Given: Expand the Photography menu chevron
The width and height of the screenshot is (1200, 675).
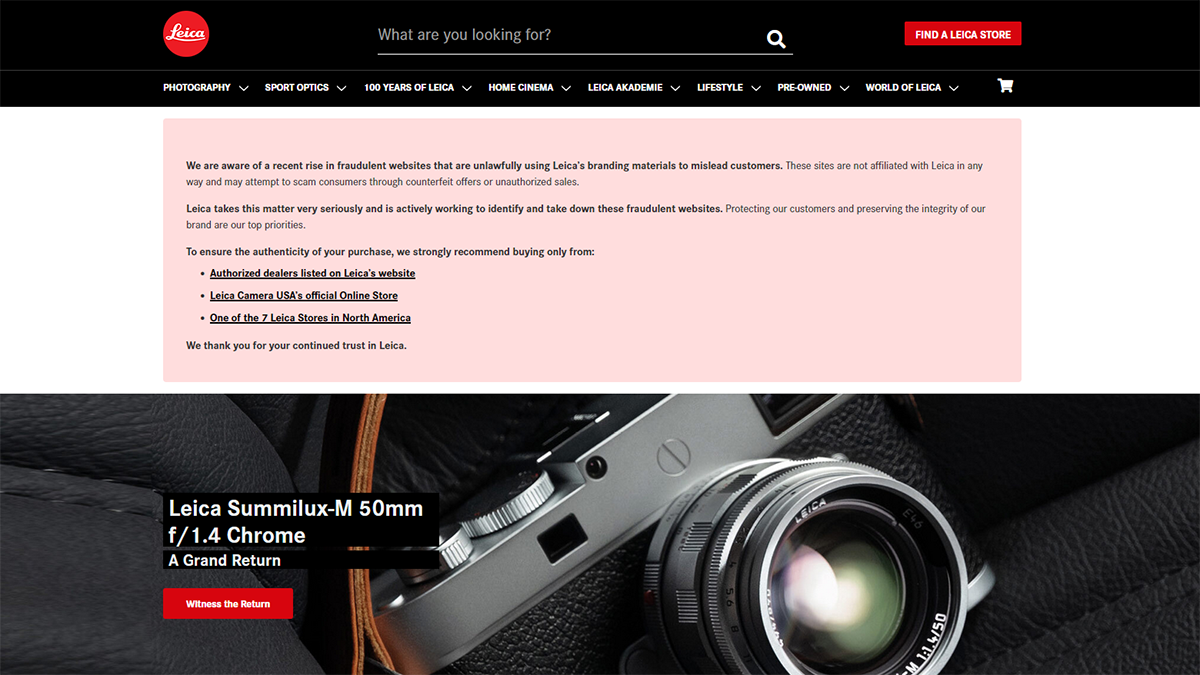Looking at the screenshot, I should point(244,88).
